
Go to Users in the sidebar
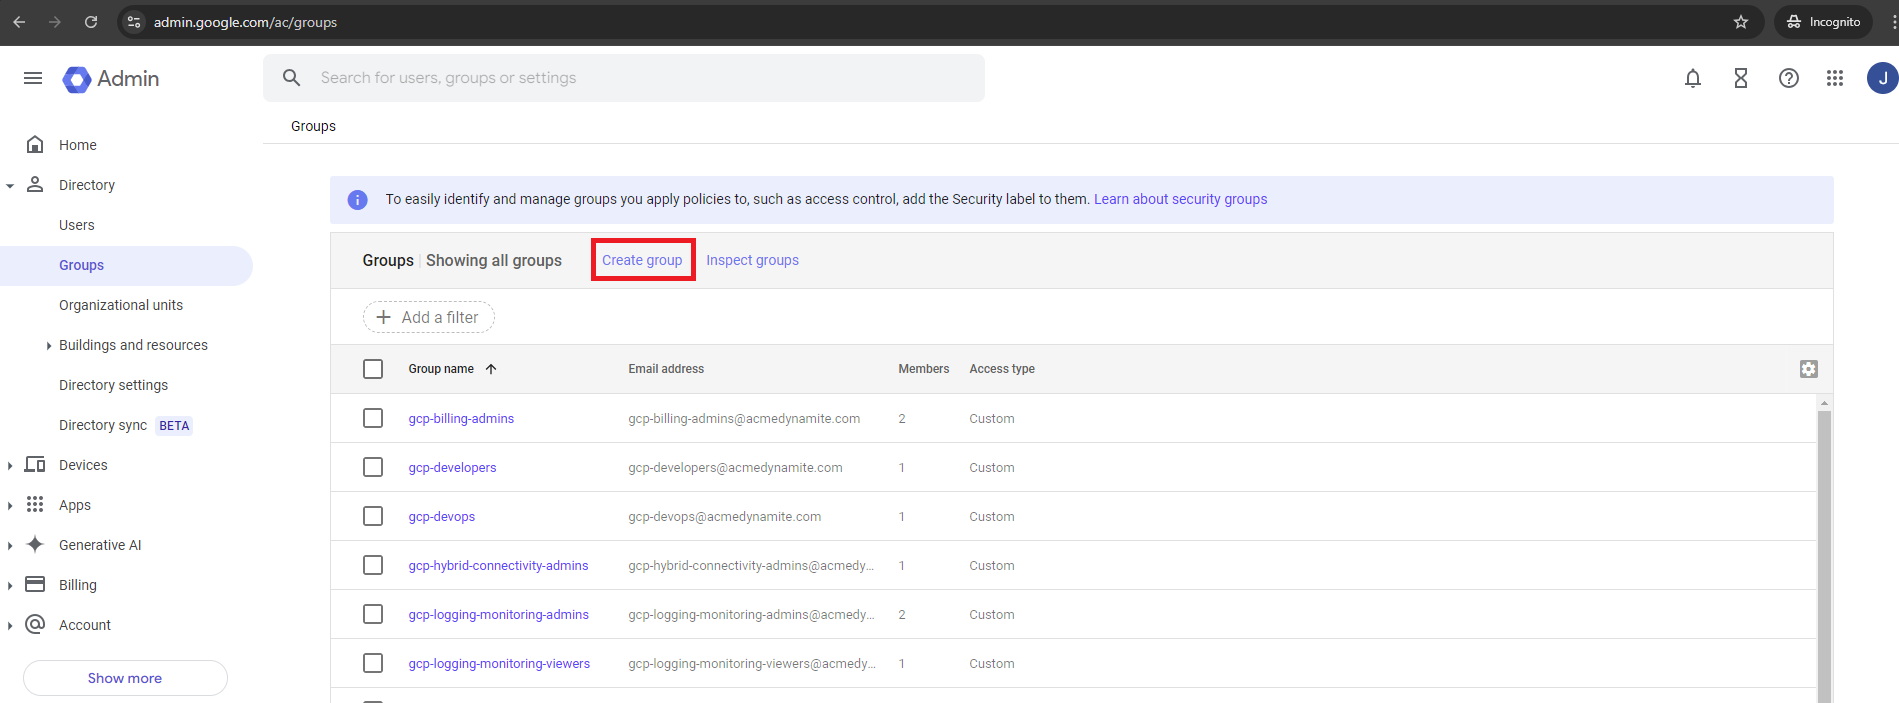pyautogui.click(x=77, y=225)
